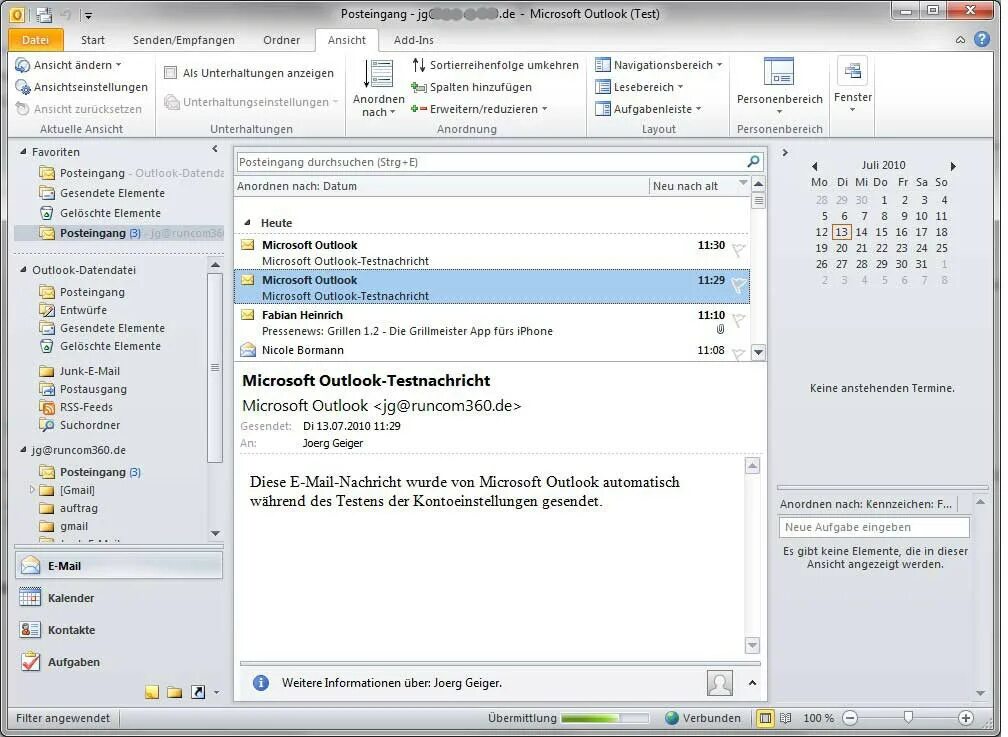Collapse the Favoriten section
This screenshot has width=1008, height=737.
23,152
